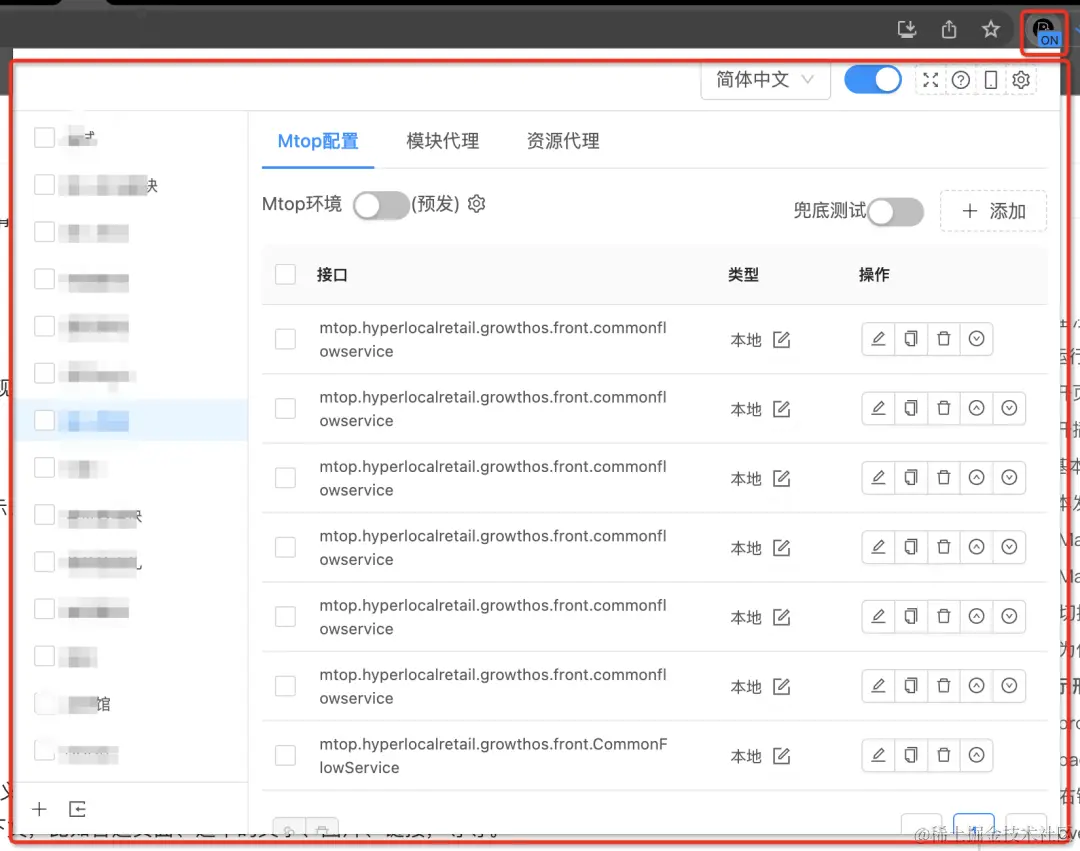
Task: Click the duplicate icon on the first interface row
Action: (x=911, y=338)
